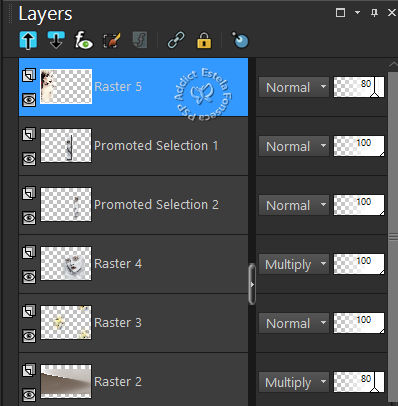Viewport: 398px width, 406px height.
Task: Open blend mode dropdown for Promoted Selection 1
Action: click(x=294, y=146)
